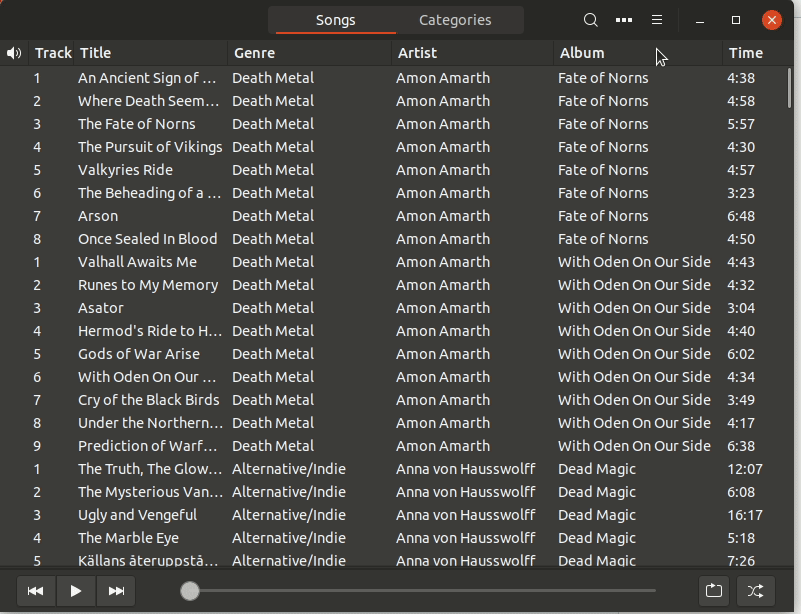This screenshot has width=801, height=614.
Task: Click time '3:04' for Asator
Action: click(x=741, y=308)
